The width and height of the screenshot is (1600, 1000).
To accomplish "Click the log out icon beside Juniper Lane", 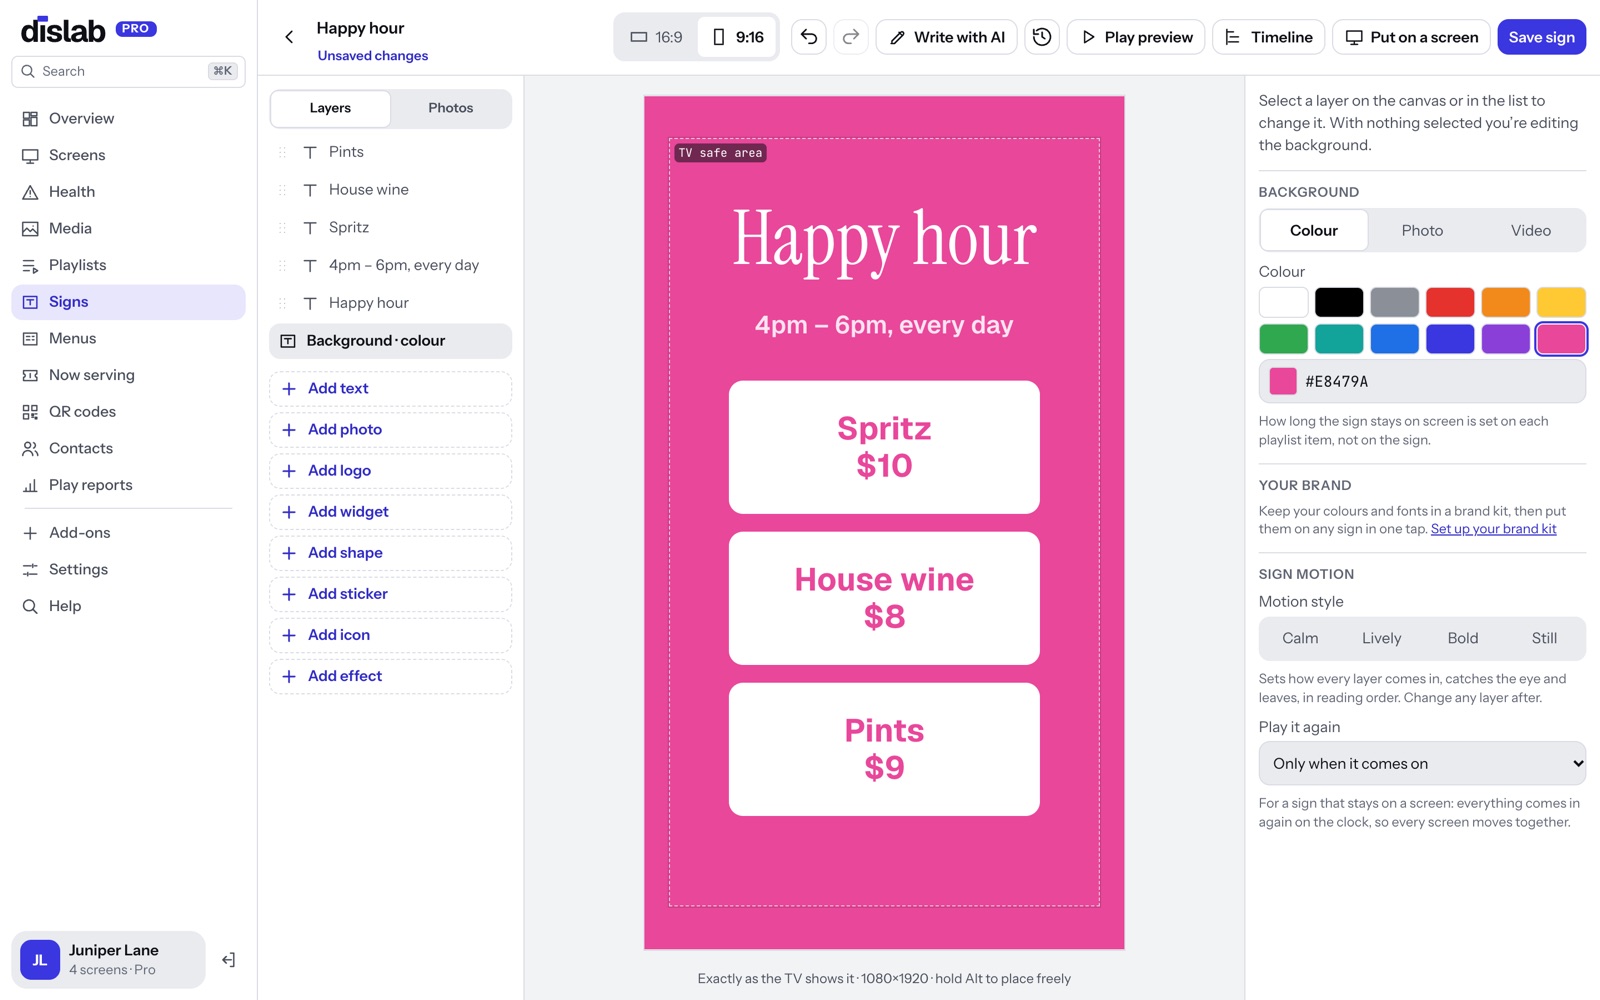I will (228, 960).
